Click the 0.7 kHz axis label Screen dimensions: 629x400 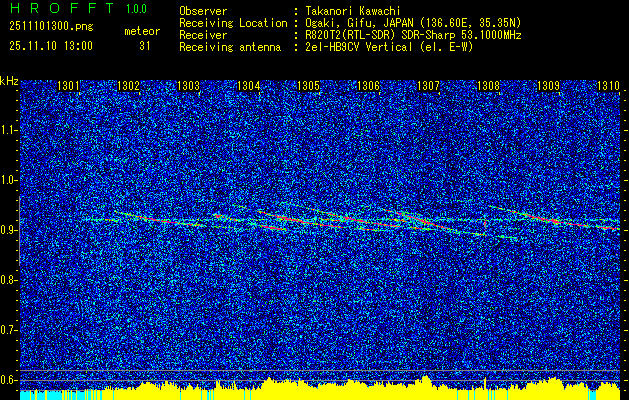point(8,330)
